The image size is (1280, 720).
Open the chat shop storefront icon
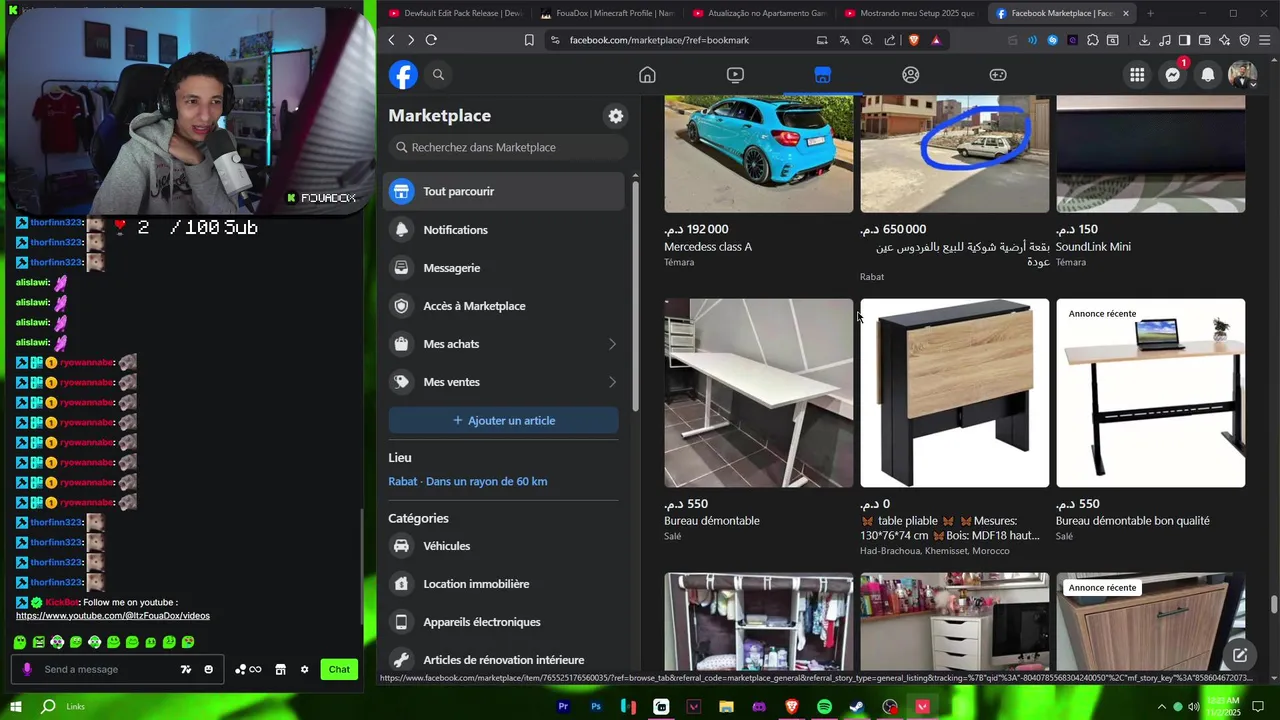[281, 669]
